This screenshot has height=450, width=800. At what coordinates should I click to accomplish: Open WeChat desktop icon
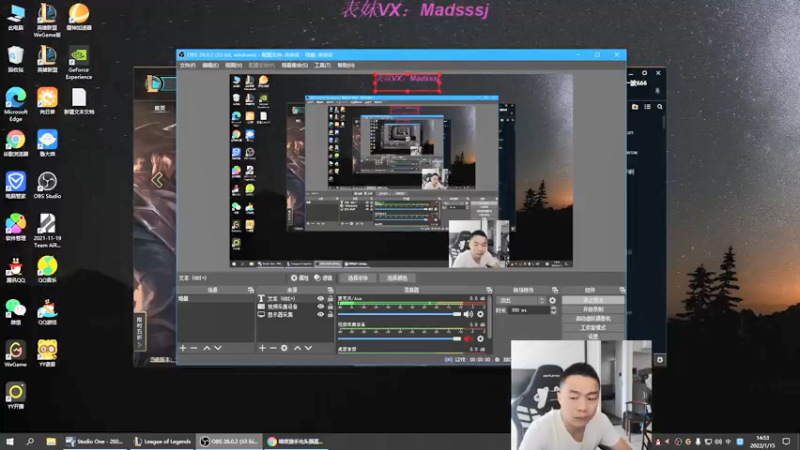16,312
